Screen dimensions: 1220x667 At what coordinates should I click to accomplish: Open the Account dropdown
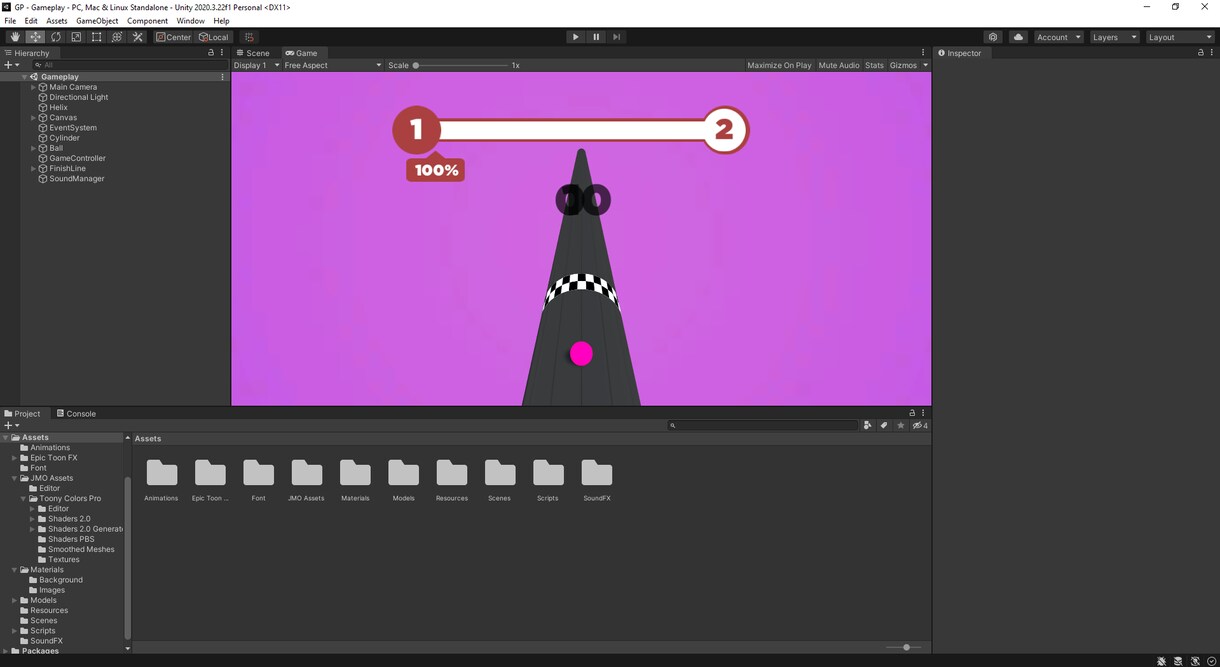tap(1059, 37)
